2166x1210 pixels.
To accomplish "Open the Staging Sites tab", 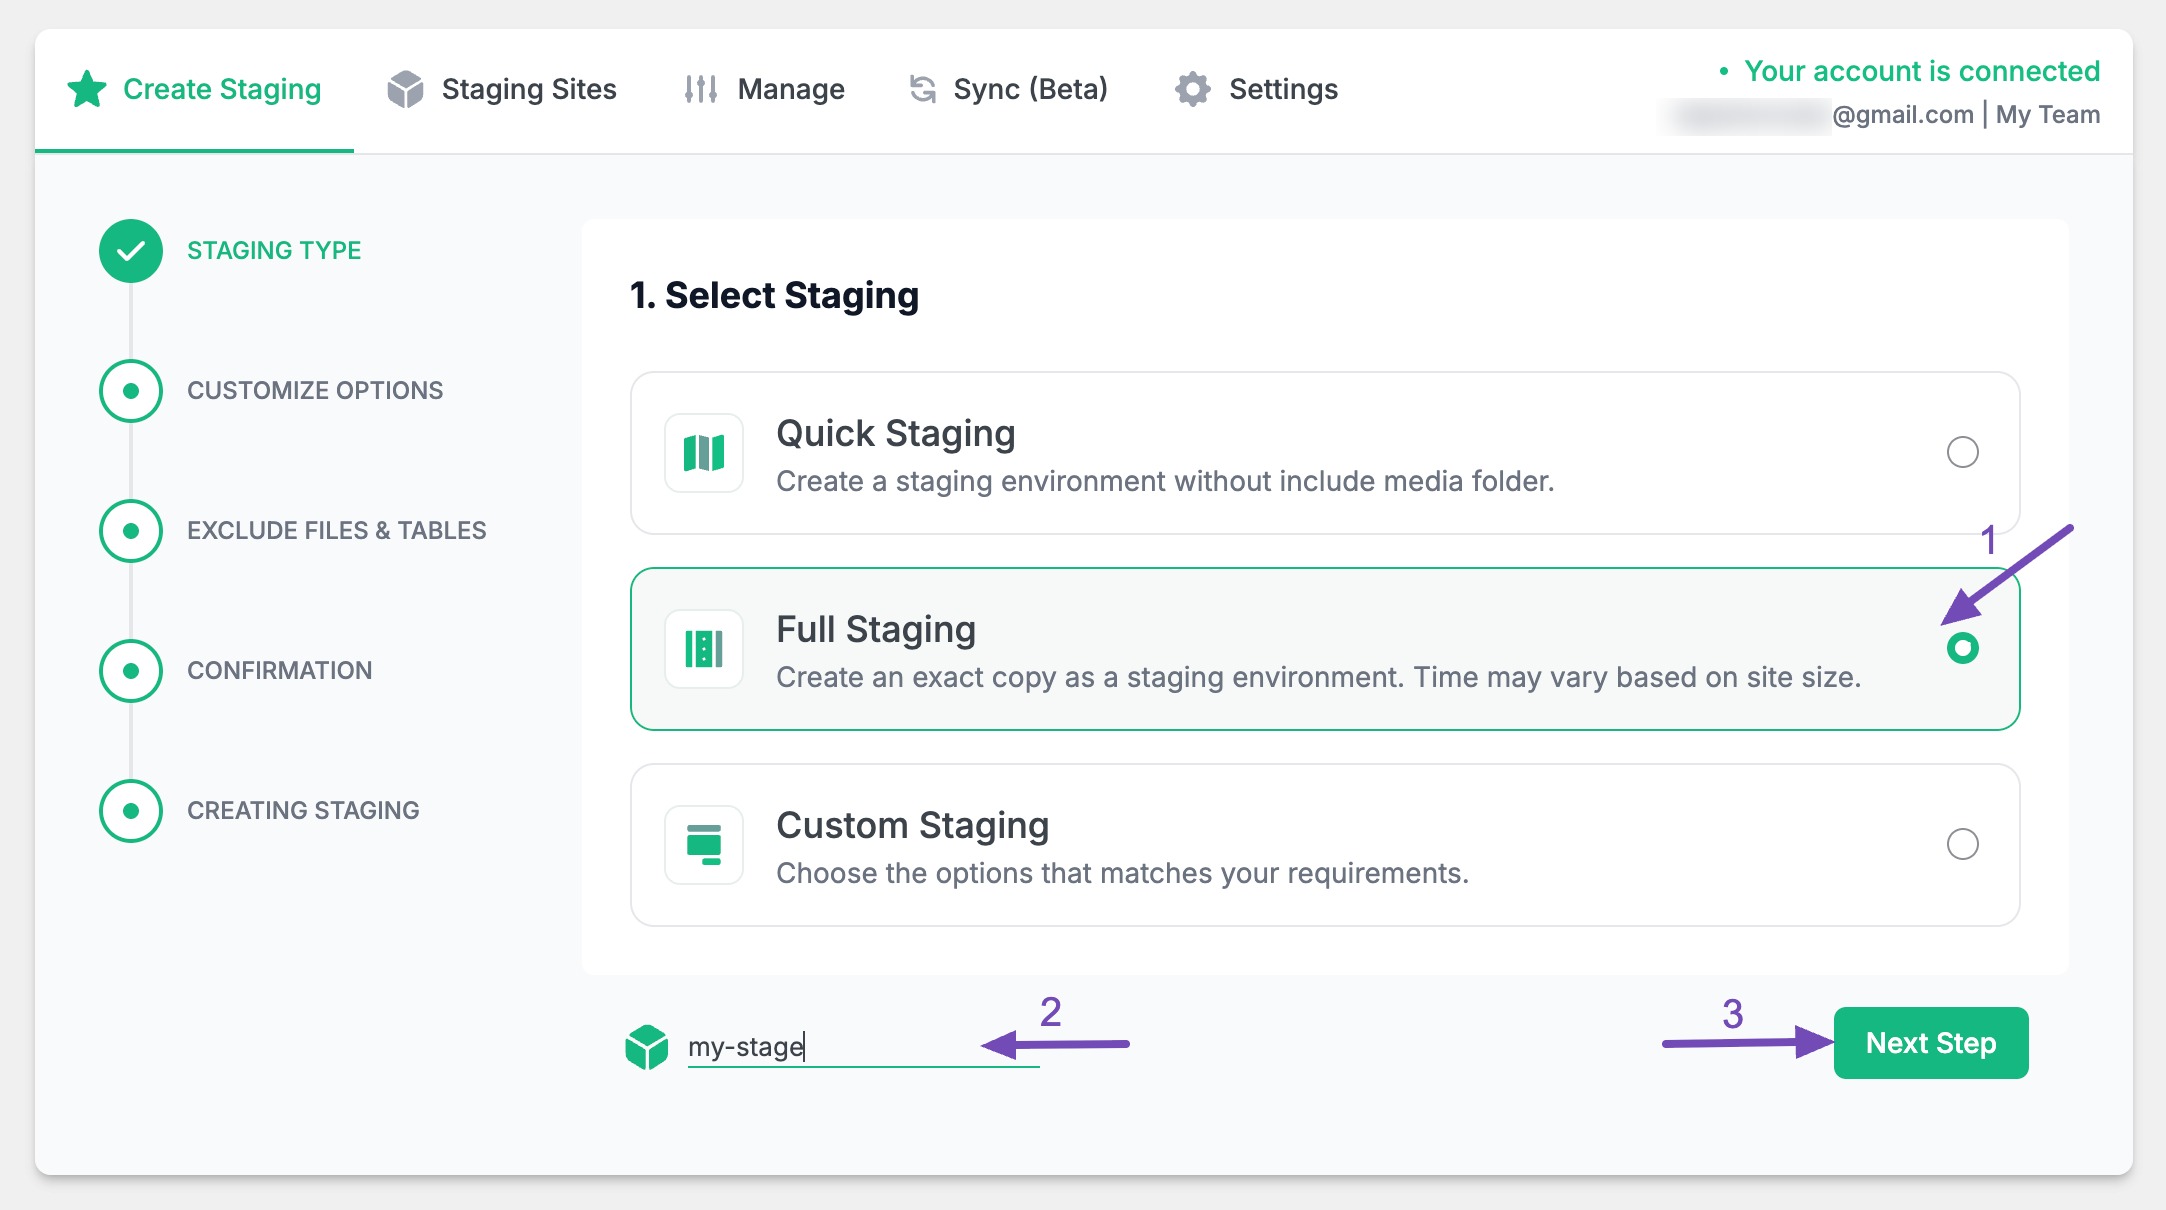I will coord(528,89).
